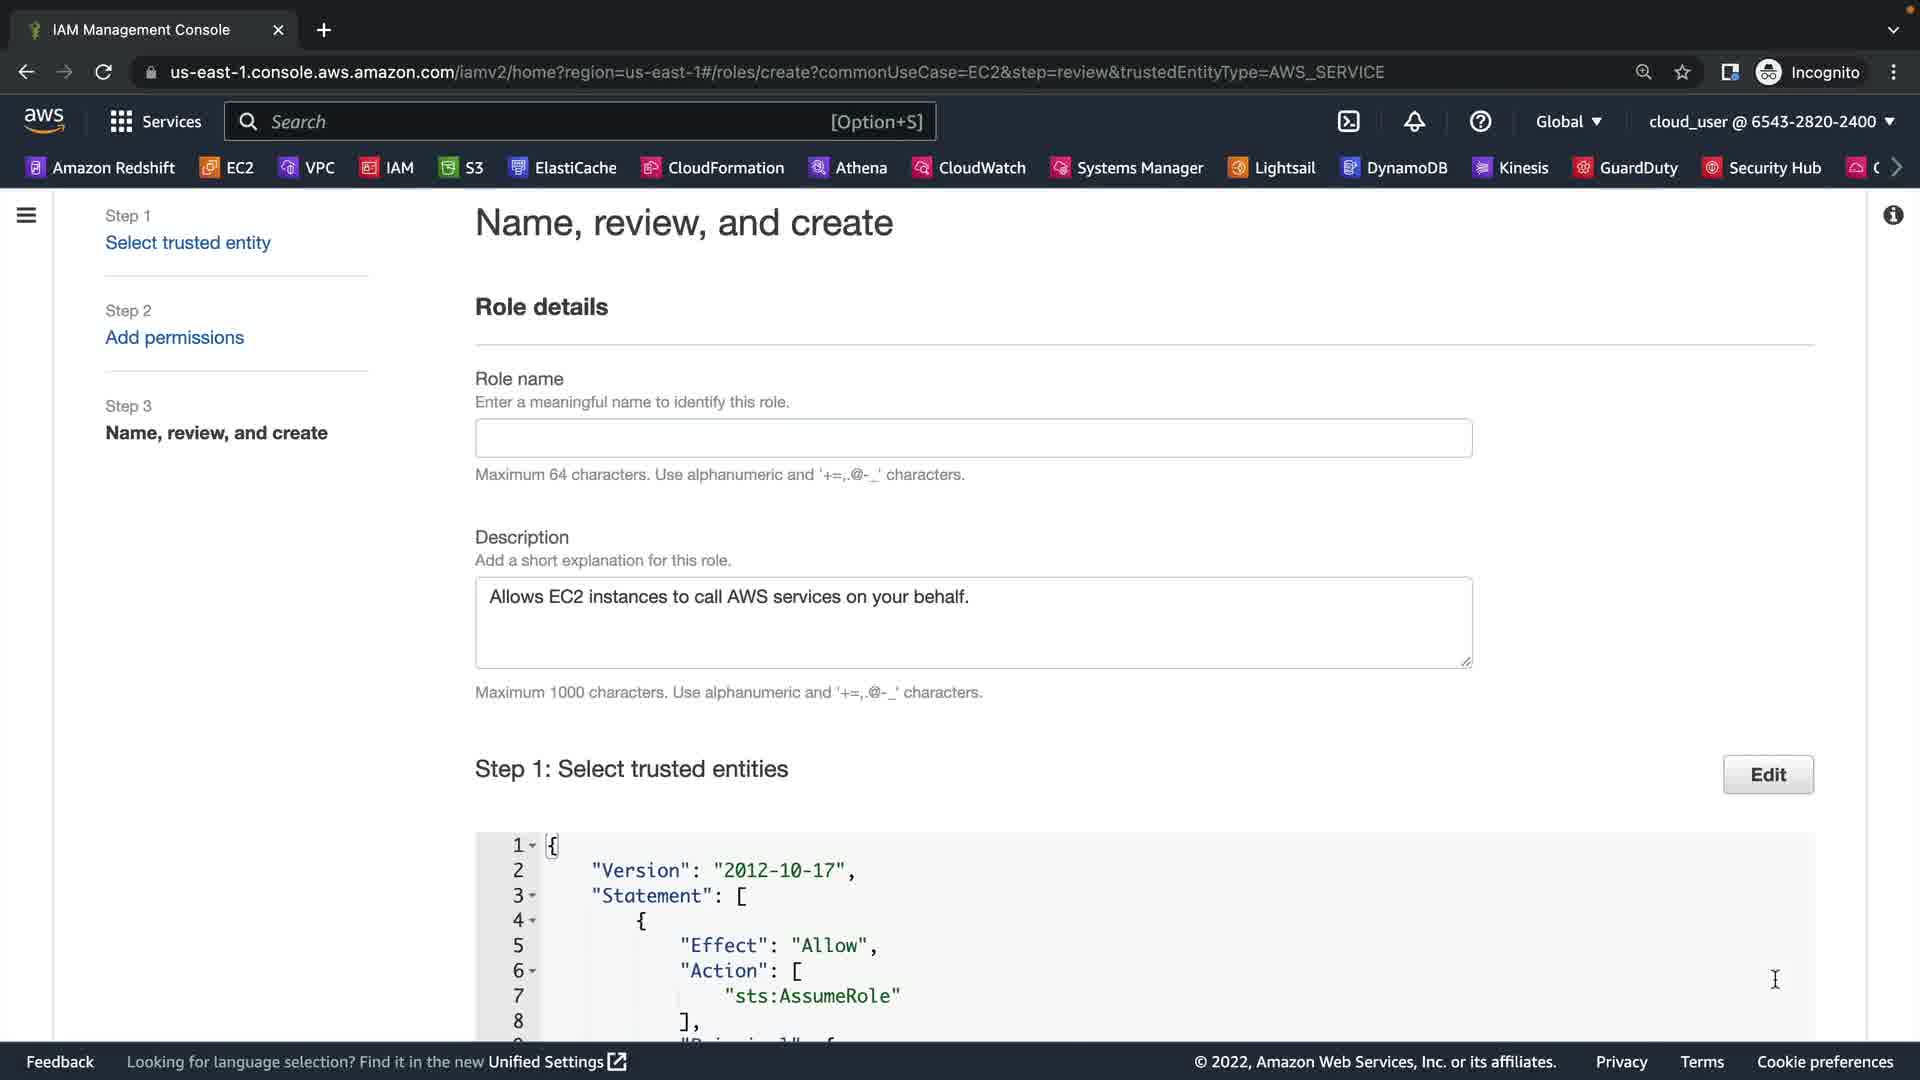Click the AWS logo home icon
The image size is (1920, 1080).
click(x=44, y=121)
